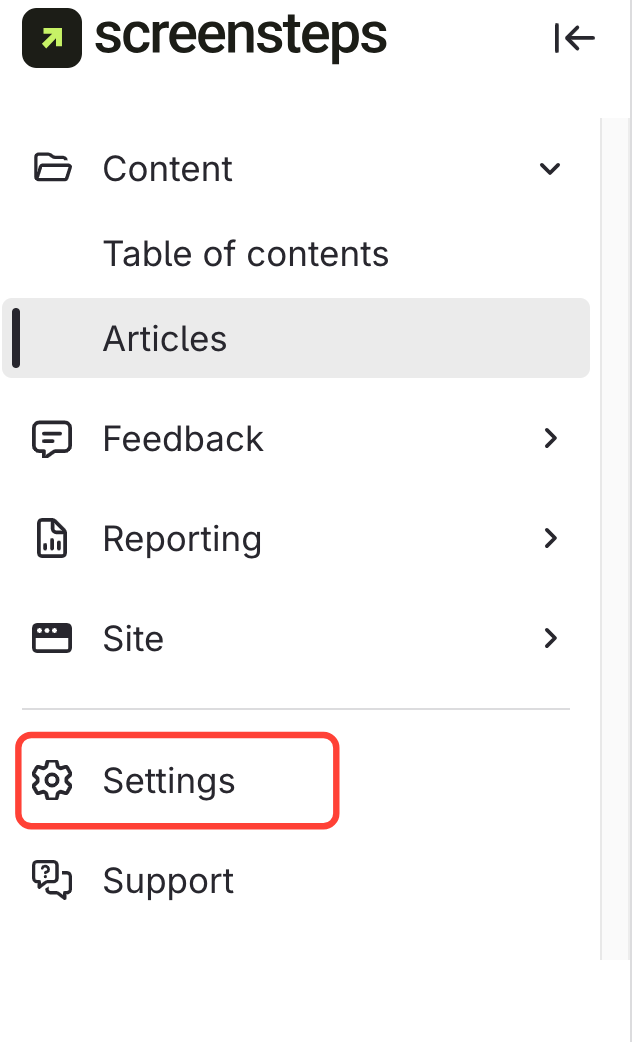Image resolution: width=640 pixels, height=1042 pixels.
Task: Open Table of contents
Action: (x=245, y=254)
